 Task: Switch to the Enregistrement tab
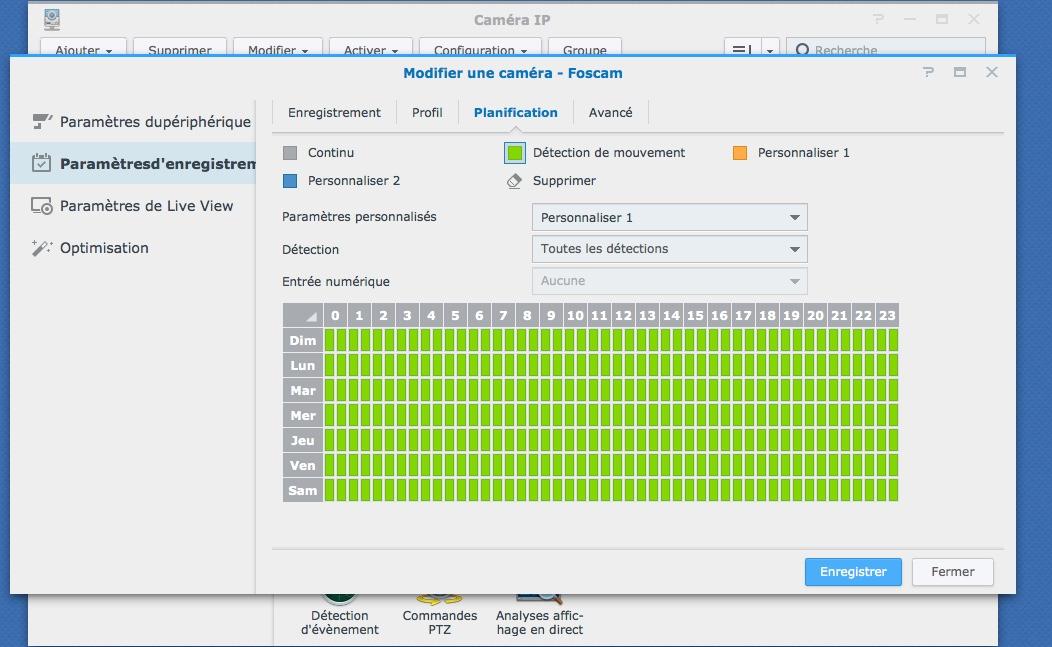click(334, 112)
